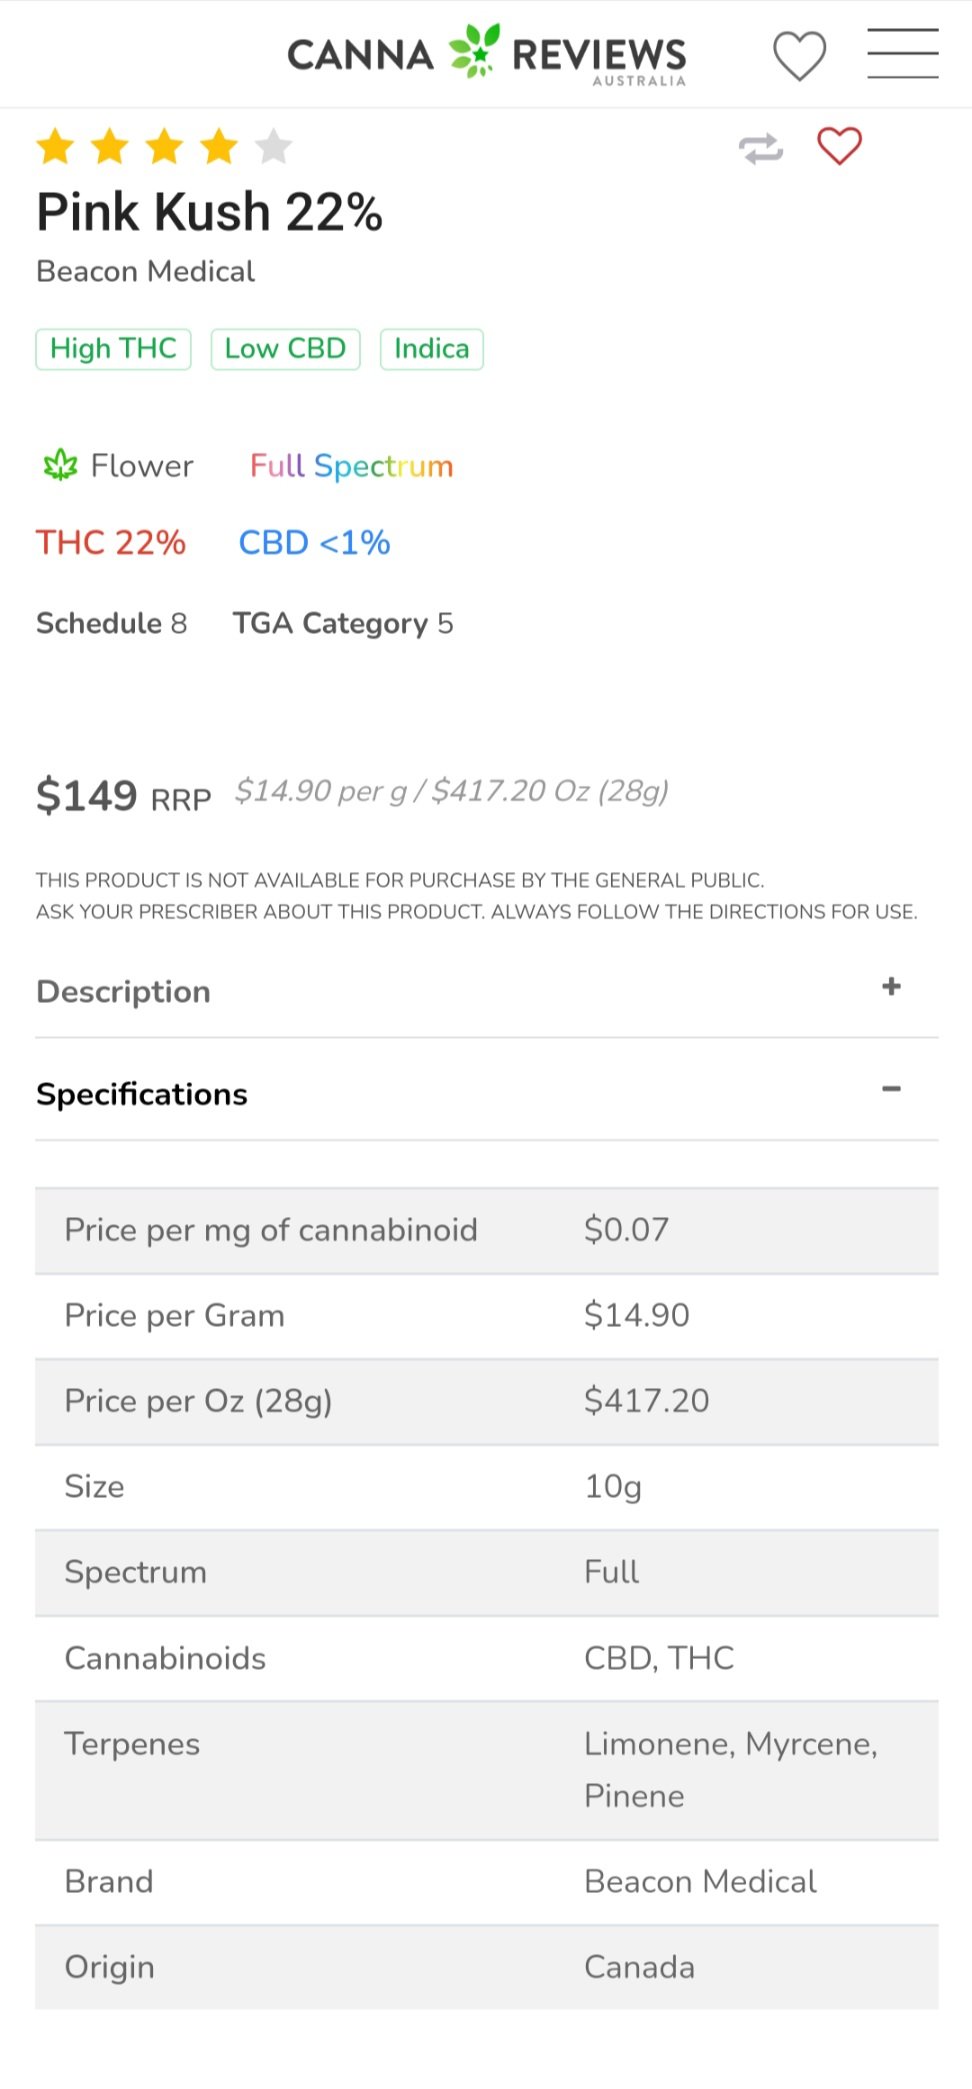This screenshot has height=2089, width=972.
Task: Collapse Specifications using the minus icon
Action: 891,1089
